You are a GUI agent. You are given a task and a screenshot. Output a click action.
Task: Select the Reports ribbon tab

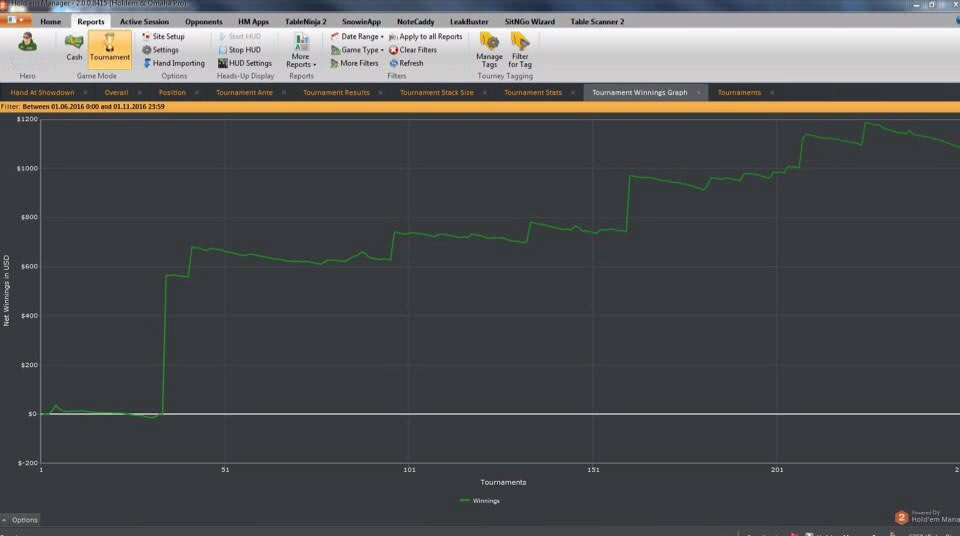91,21
